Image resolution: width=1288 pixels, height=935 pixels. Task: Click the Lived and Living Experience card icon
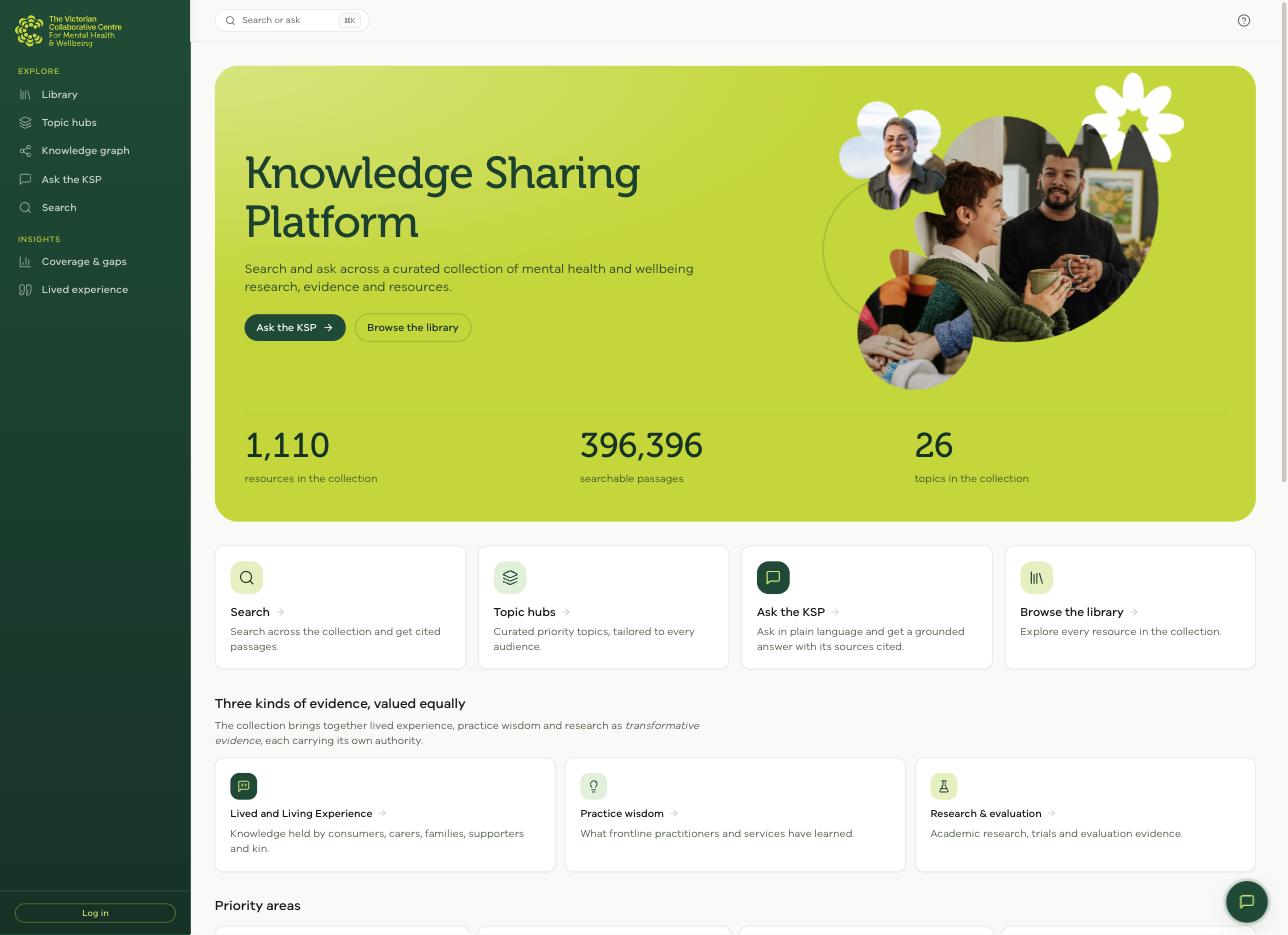pyautogui.click(x=243, y=786)
